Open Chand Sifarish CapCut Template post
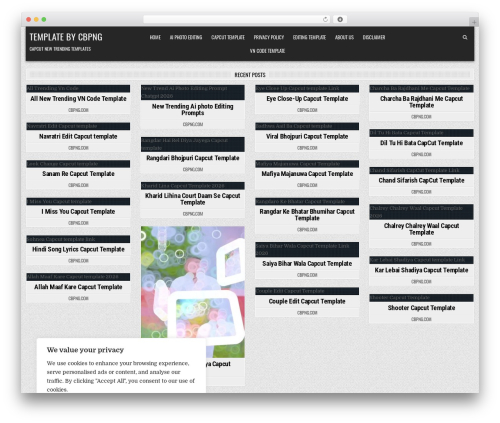The height and width of the screenshot is (423, 500). pos(421,180)
